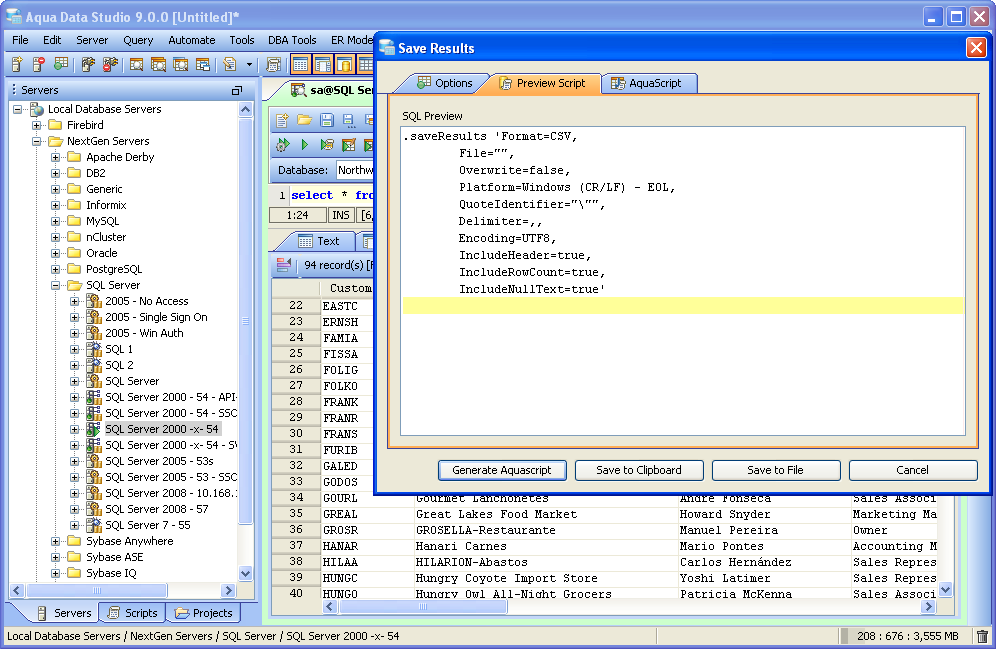Image resolution: width=996 pixels, height=649 pixels.
Task: Open the DBA Tools menu
Action: pyautogui.click(x=292, y=40)
